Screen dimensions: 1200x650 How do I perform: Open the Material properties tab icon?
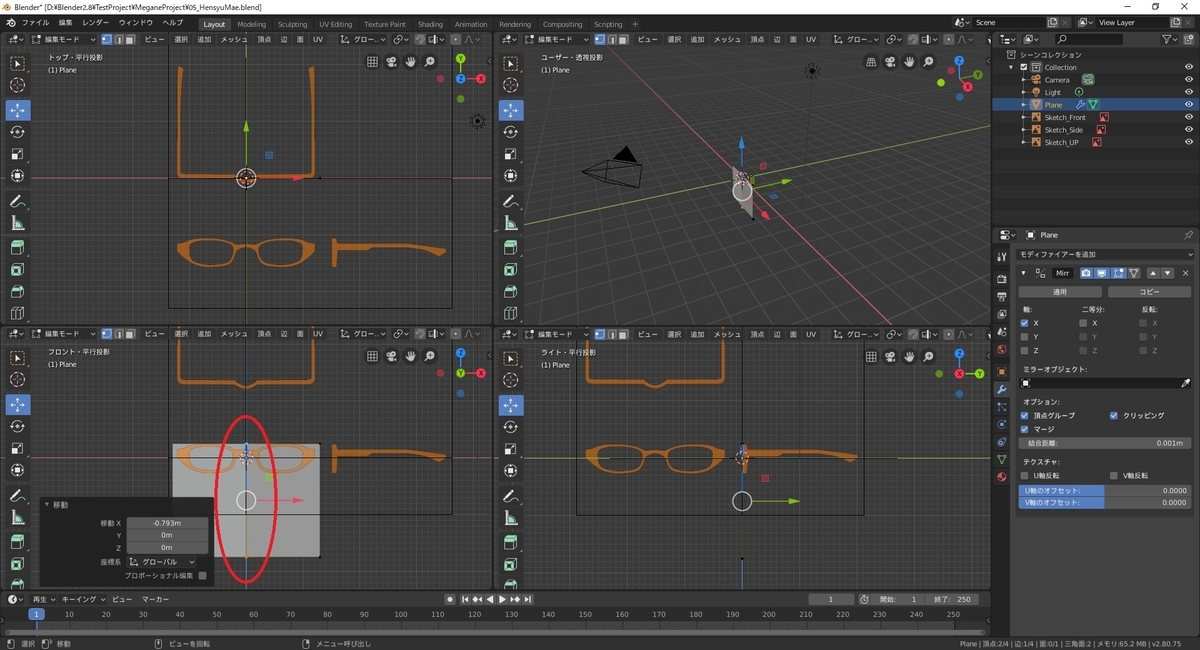click(1002, 477)
